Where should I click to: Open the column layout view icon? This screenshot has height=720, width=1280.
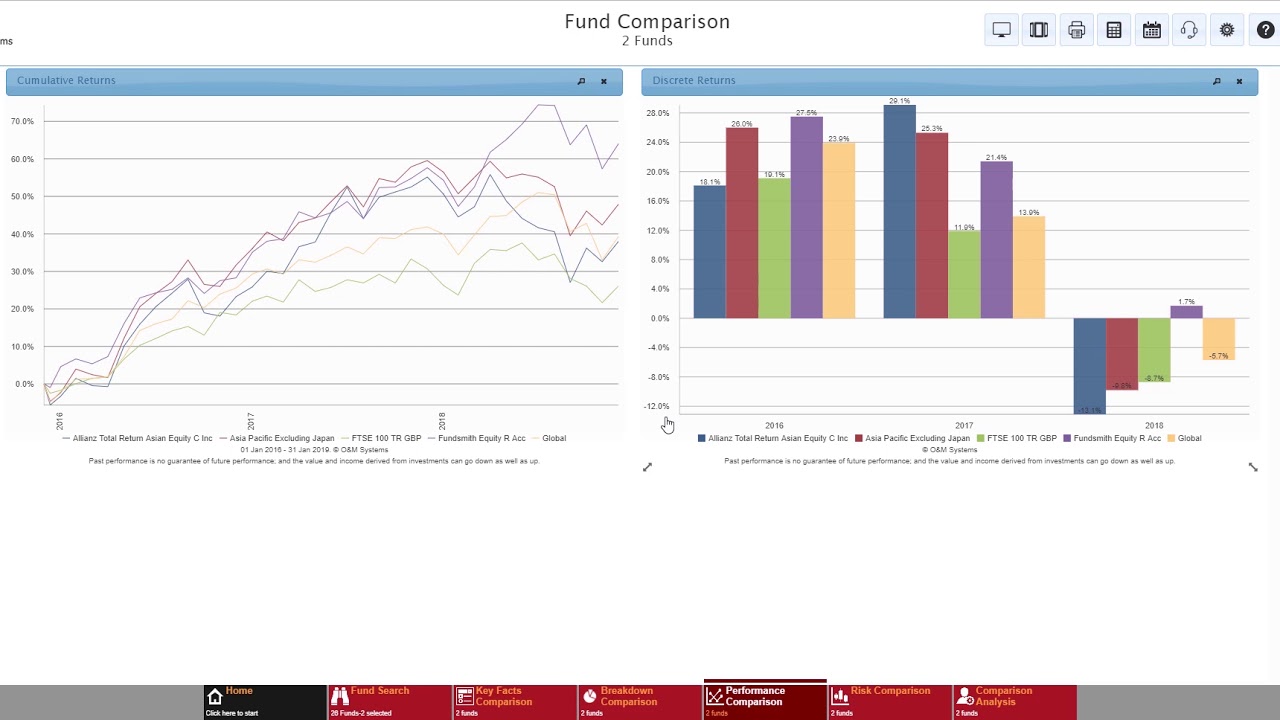[x=1039, y=30]
